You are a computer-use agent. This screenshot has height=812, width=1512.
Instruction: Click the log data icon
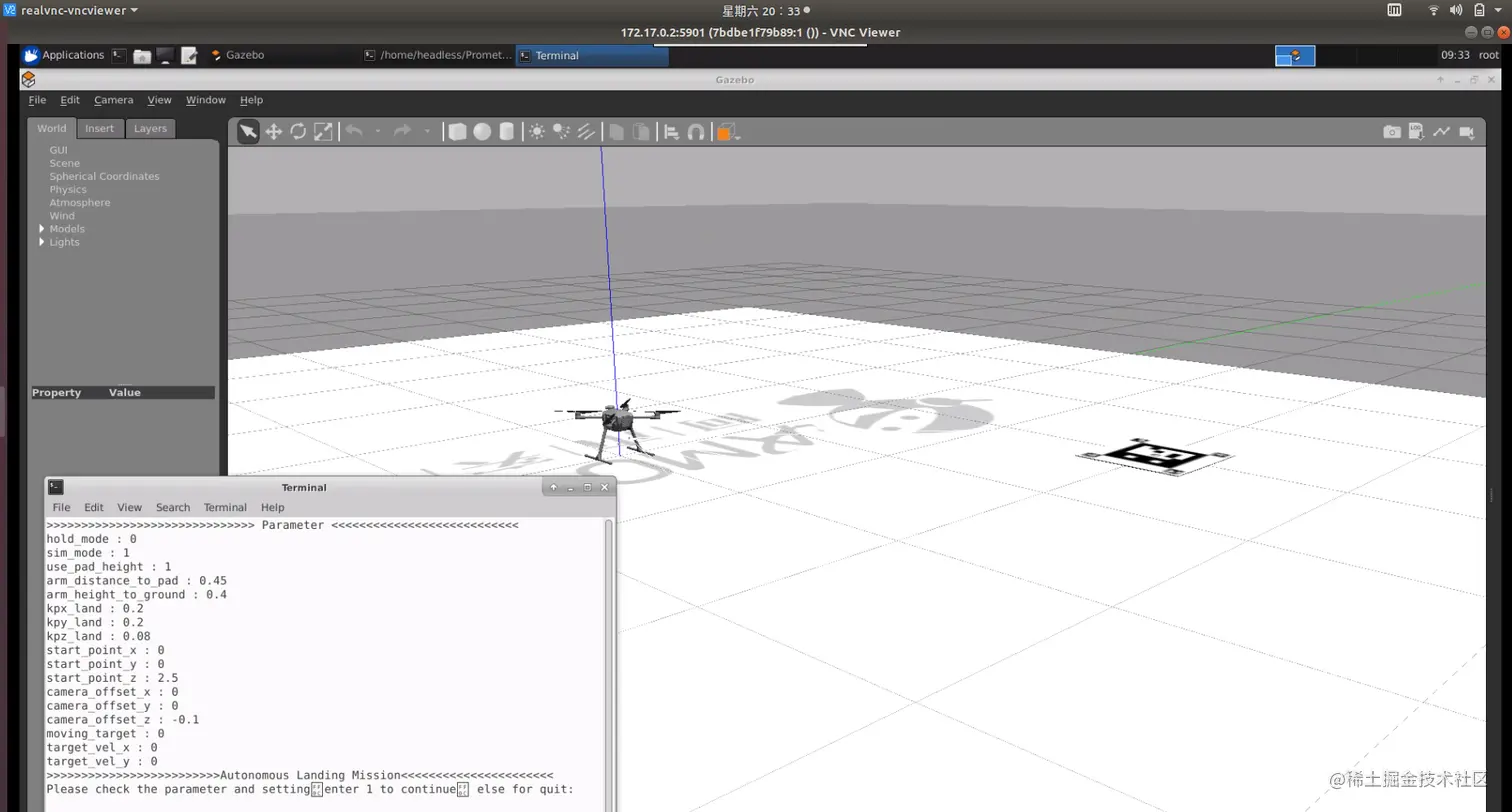(1417, 131)
